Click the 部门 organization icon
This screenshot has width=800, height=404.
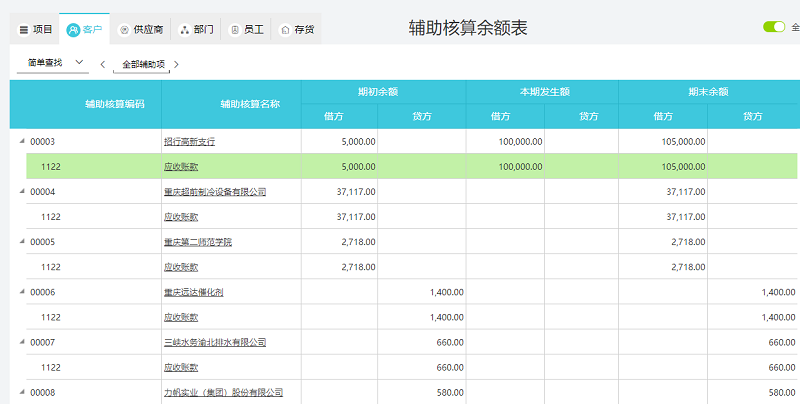(184, 30)
